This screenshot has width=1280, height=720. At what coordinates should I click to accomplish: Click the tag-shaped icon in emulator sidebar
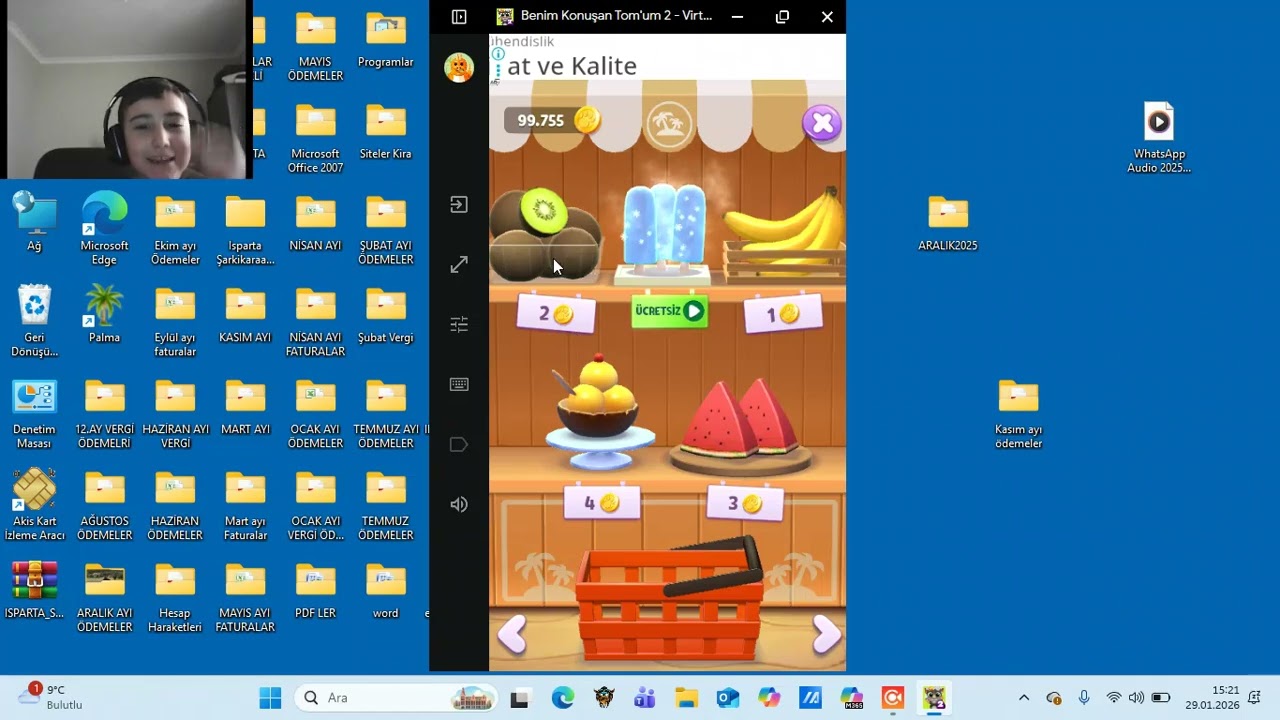click(459, 444)
